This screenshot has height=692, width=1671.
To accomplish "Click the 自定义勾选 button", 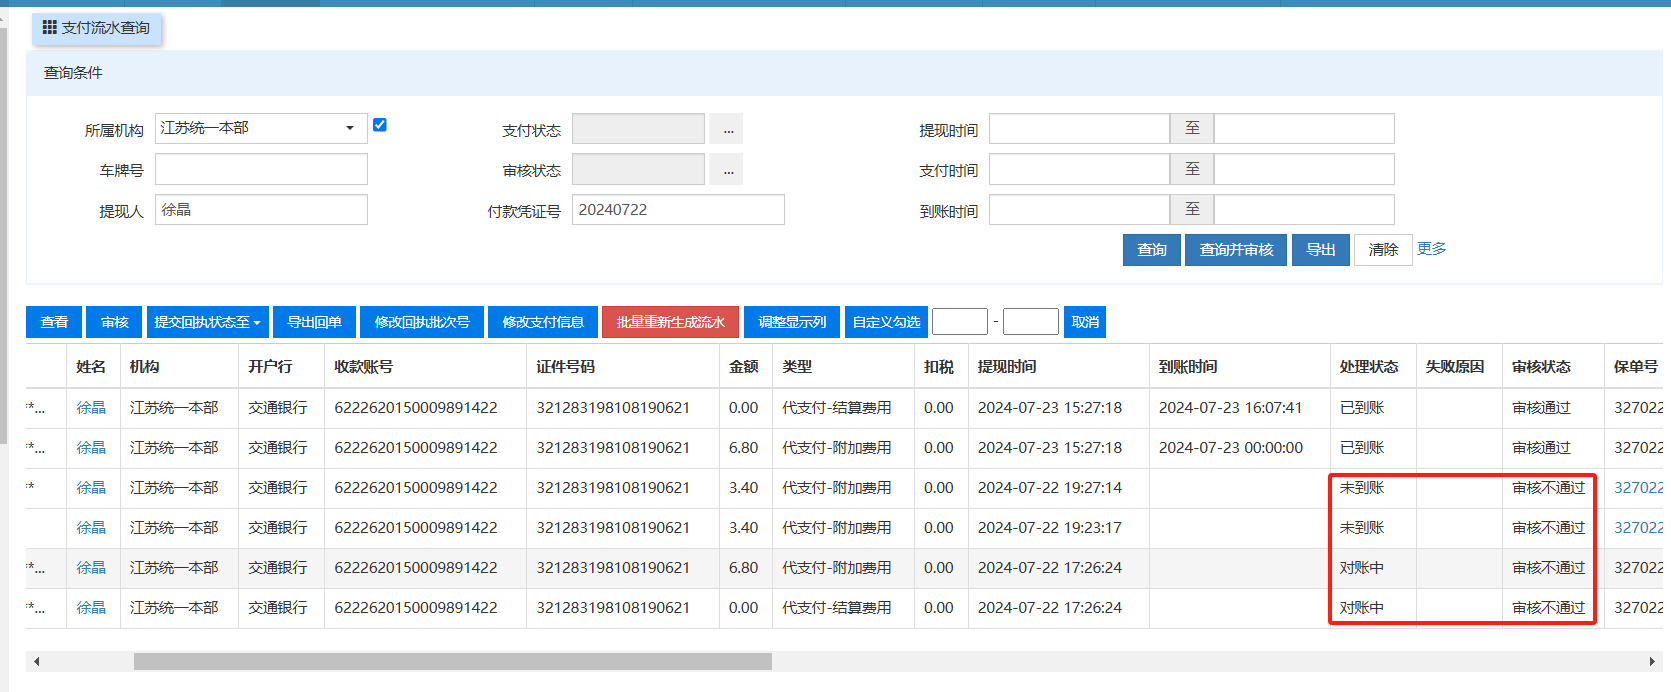I will pyautogui.click(x=886, y=322).
